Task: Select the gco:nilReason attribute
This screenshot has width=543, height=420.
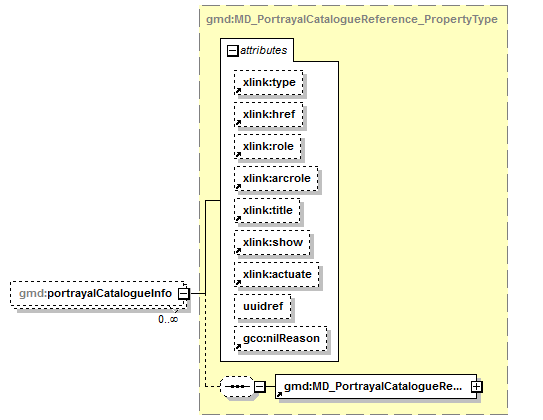Action: tap(281, 338)
